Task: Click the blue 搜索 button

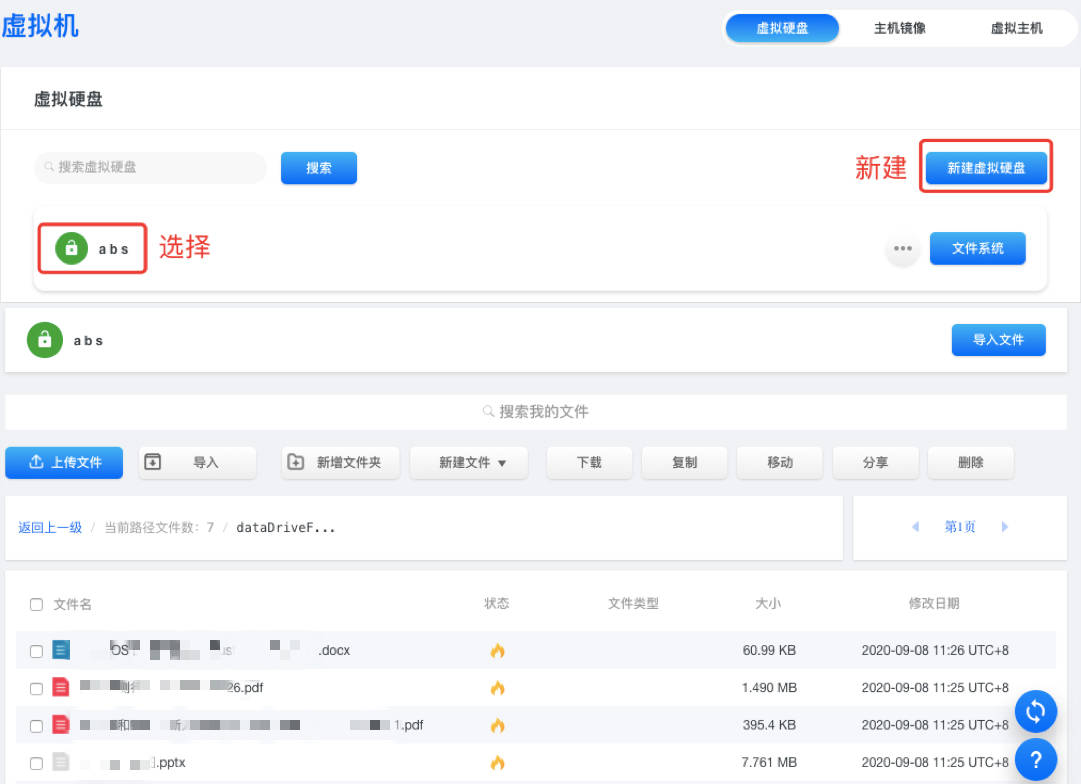Action: [x=319, y=168]
